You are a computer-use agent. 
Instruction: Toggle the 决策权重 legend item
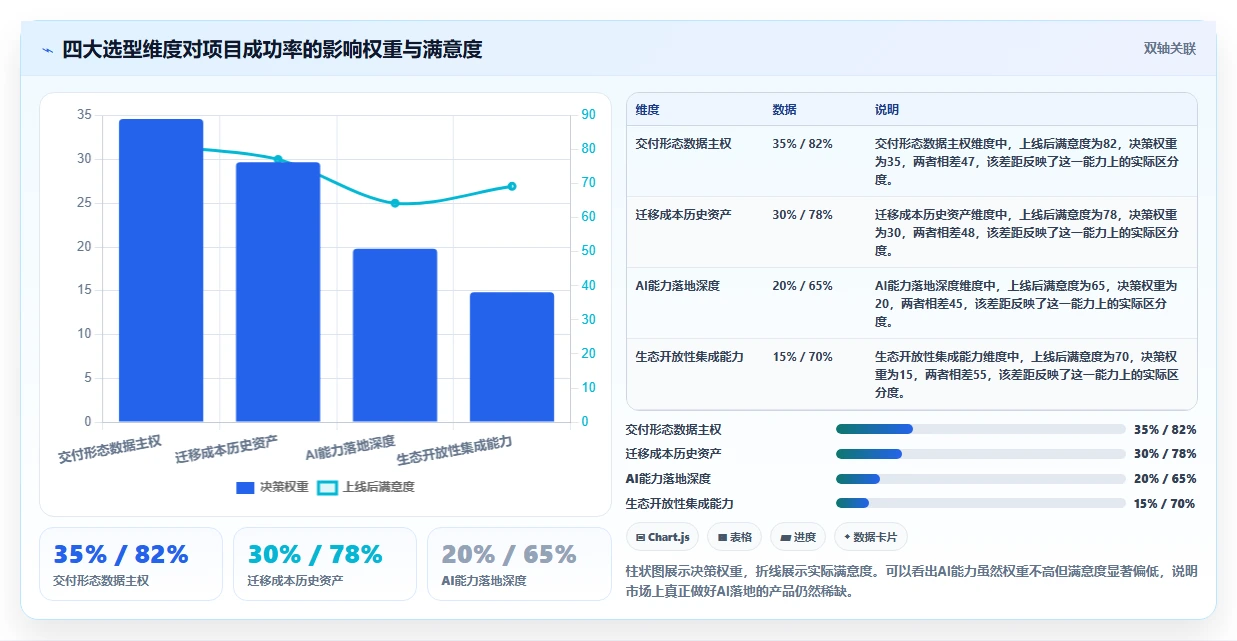[x=272, y=487]
